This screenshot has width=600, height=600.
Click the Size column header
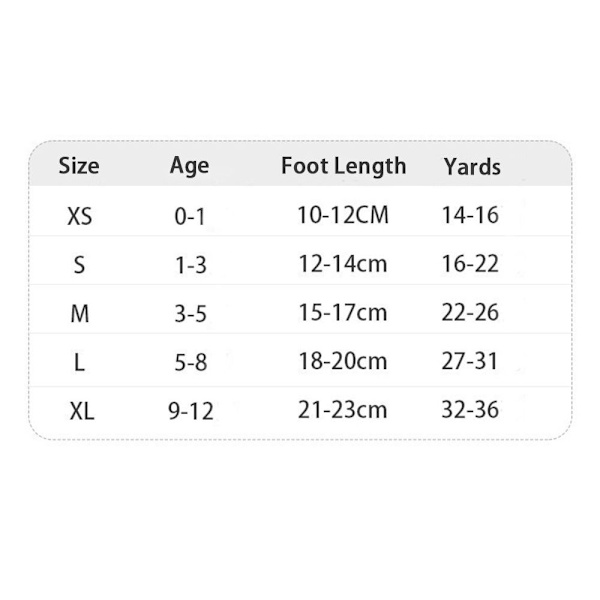tap(79, 166)
